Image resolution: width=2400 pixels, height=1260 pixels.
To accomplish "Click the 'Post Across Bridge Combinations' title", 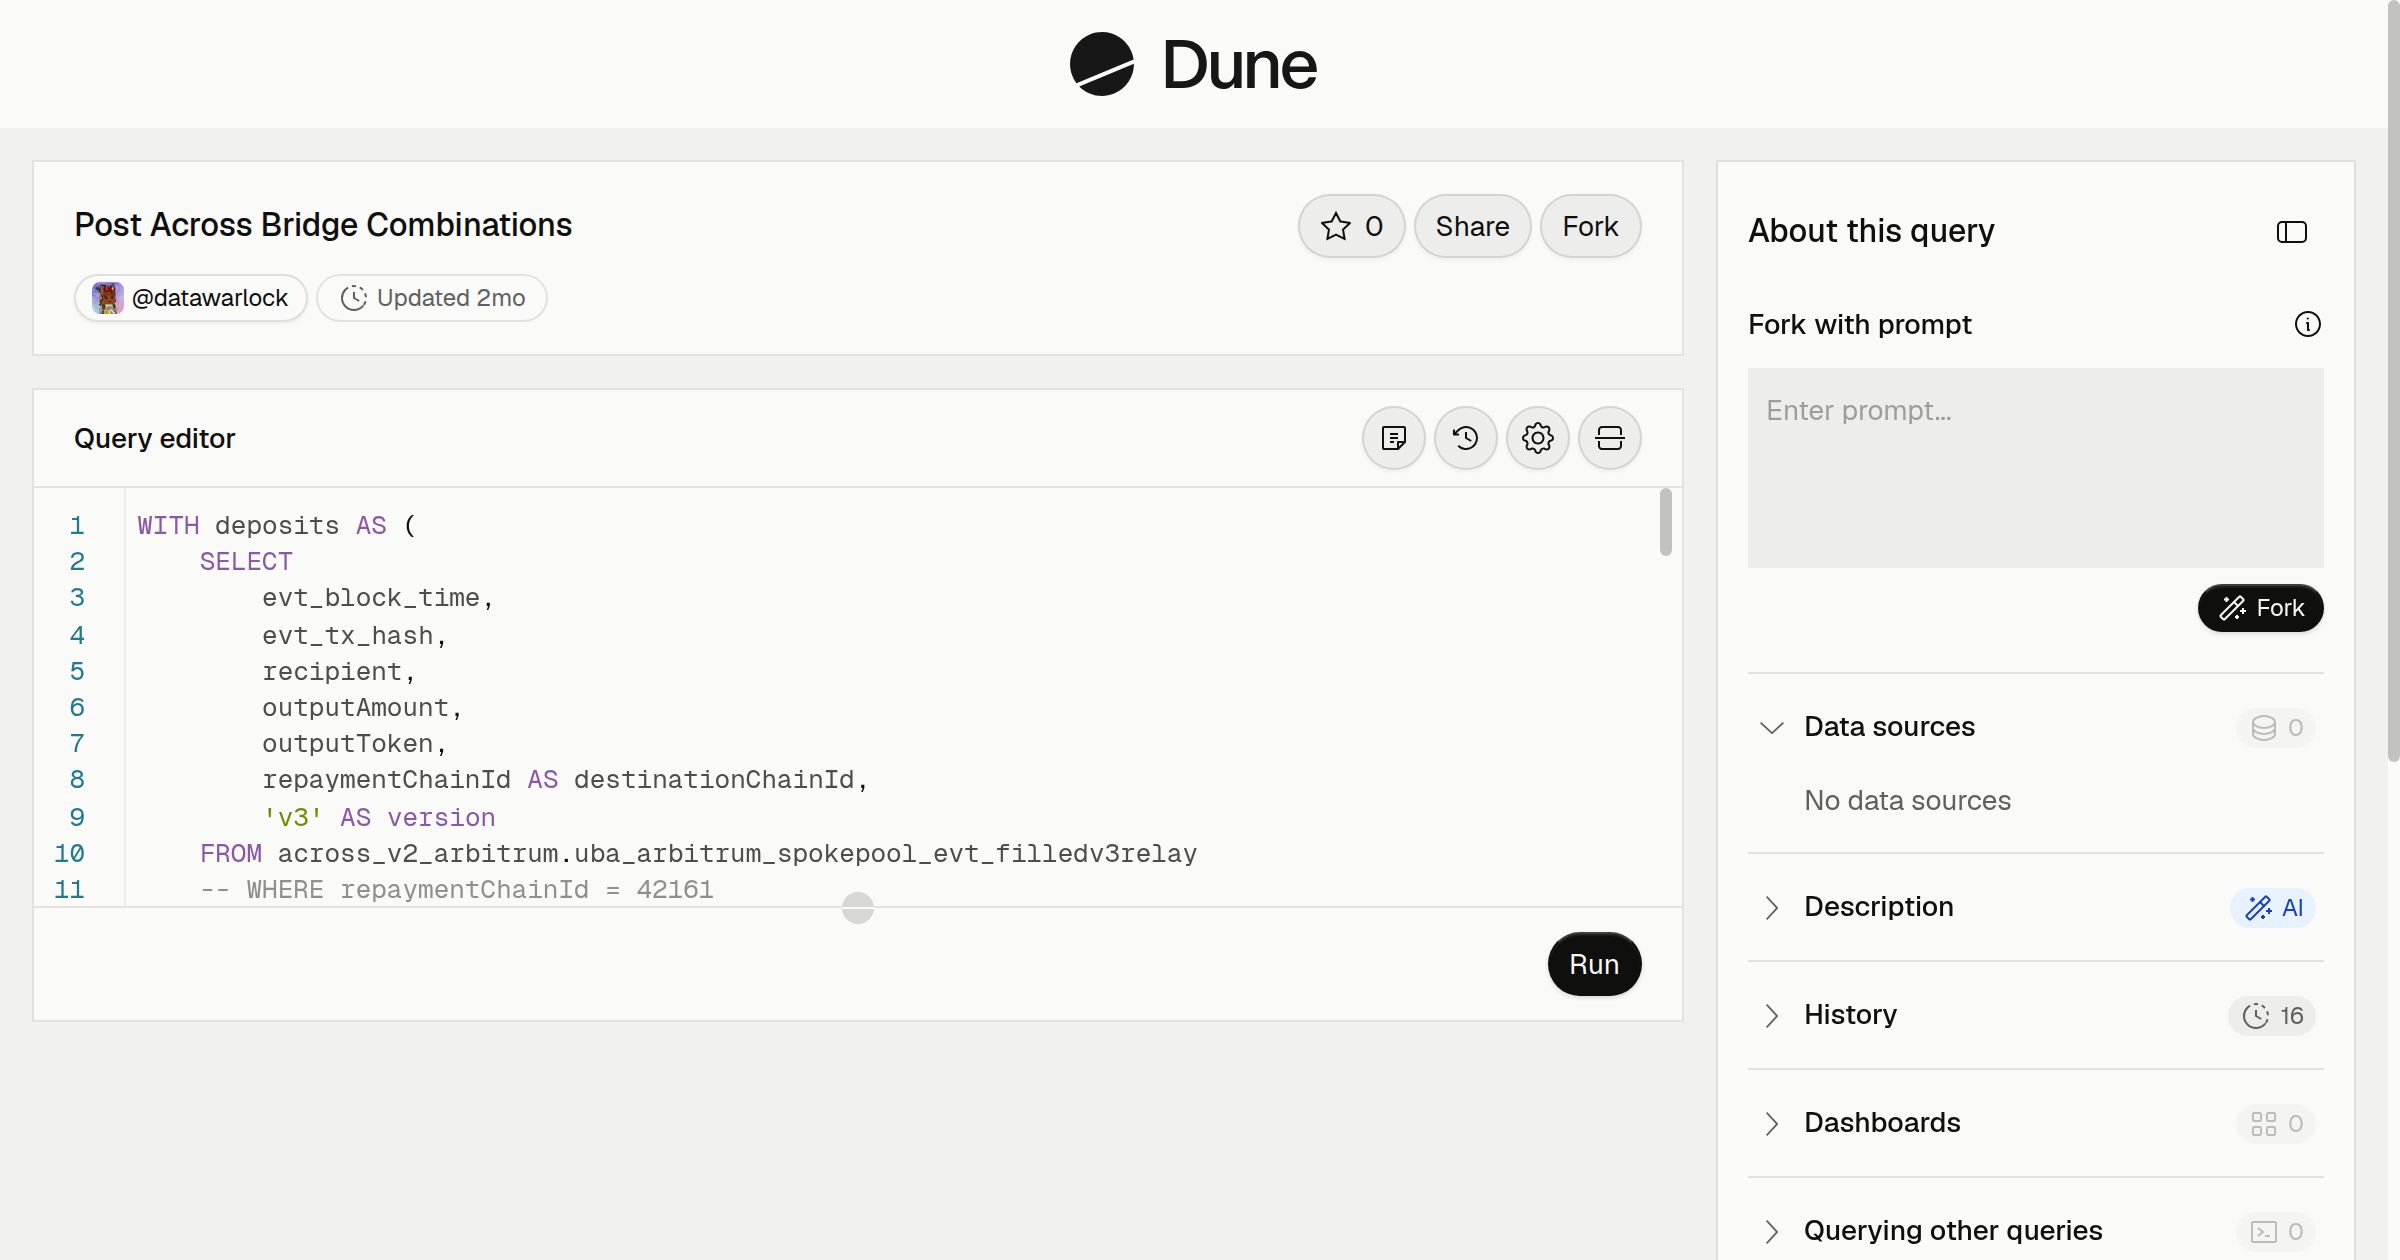I will coord(323,225).
